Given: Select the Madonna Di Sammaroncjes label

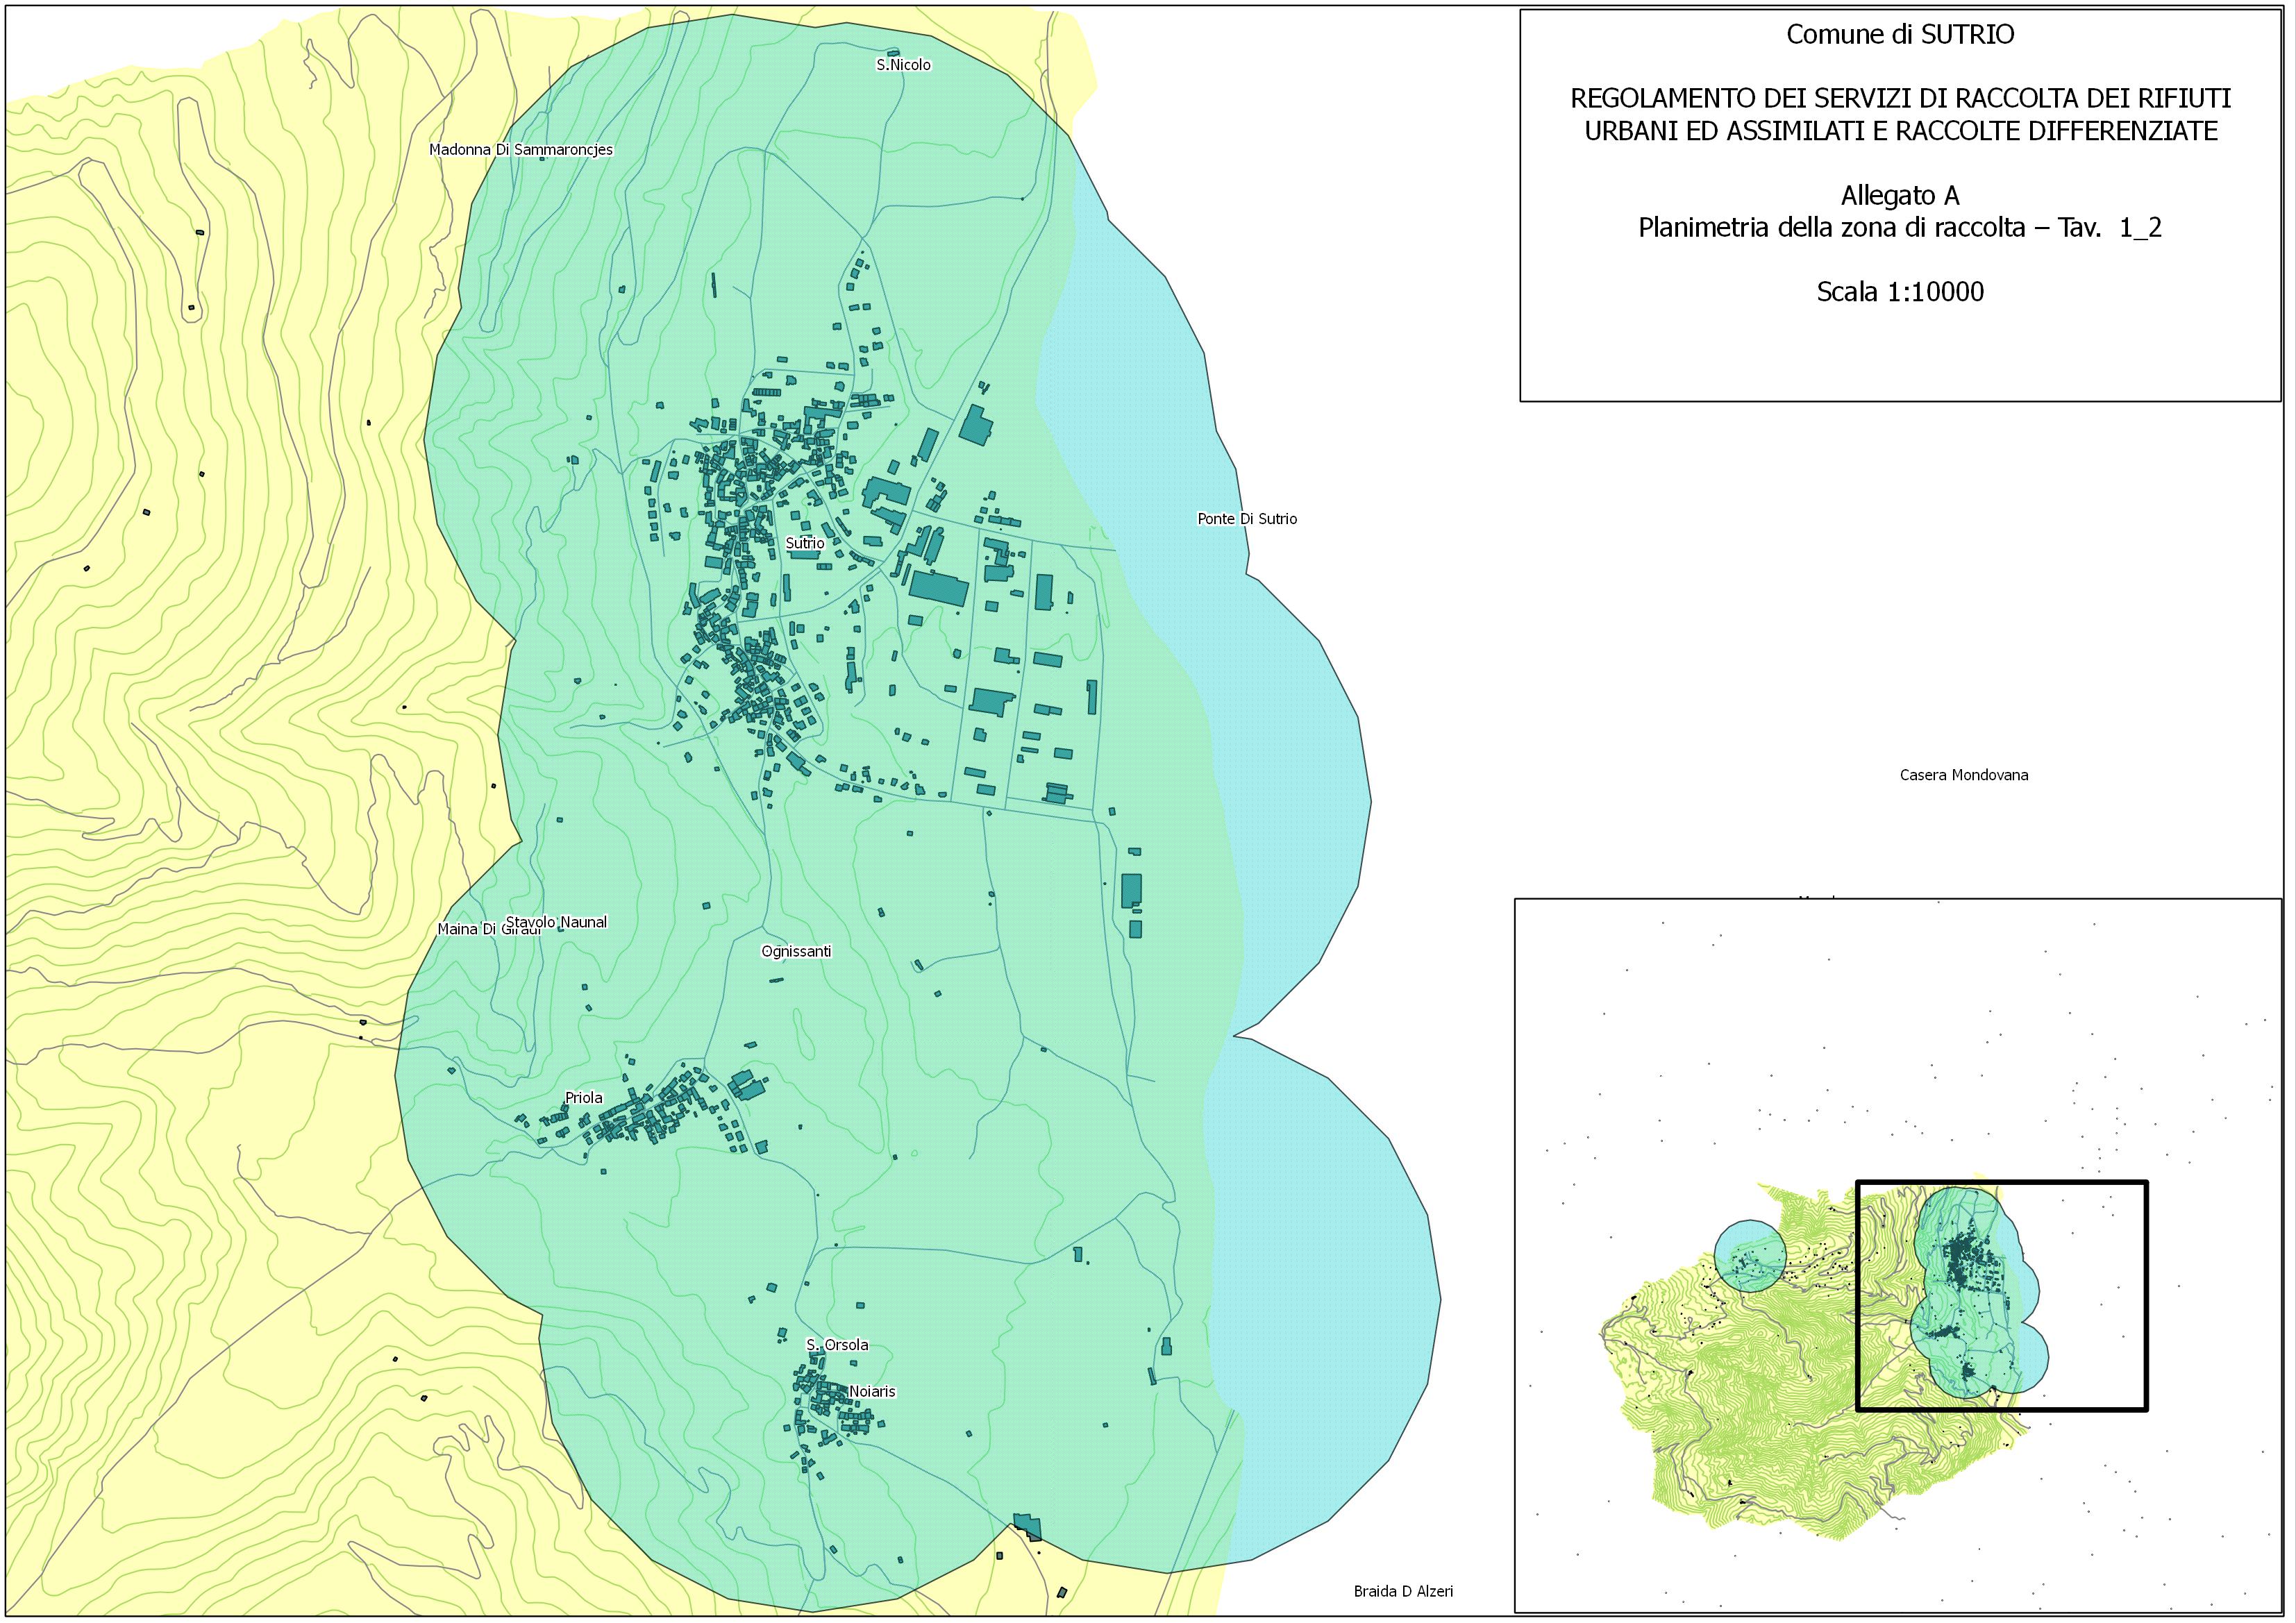Looking at the screenshot, I should 521,150.
